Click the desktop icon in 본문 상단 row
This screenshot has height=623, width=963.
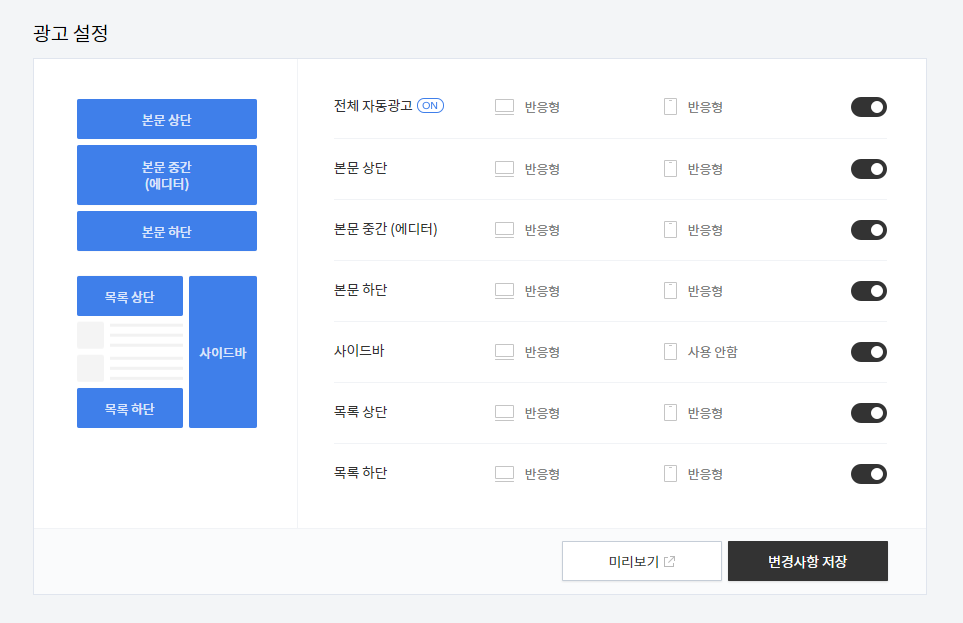click(504, 168)
